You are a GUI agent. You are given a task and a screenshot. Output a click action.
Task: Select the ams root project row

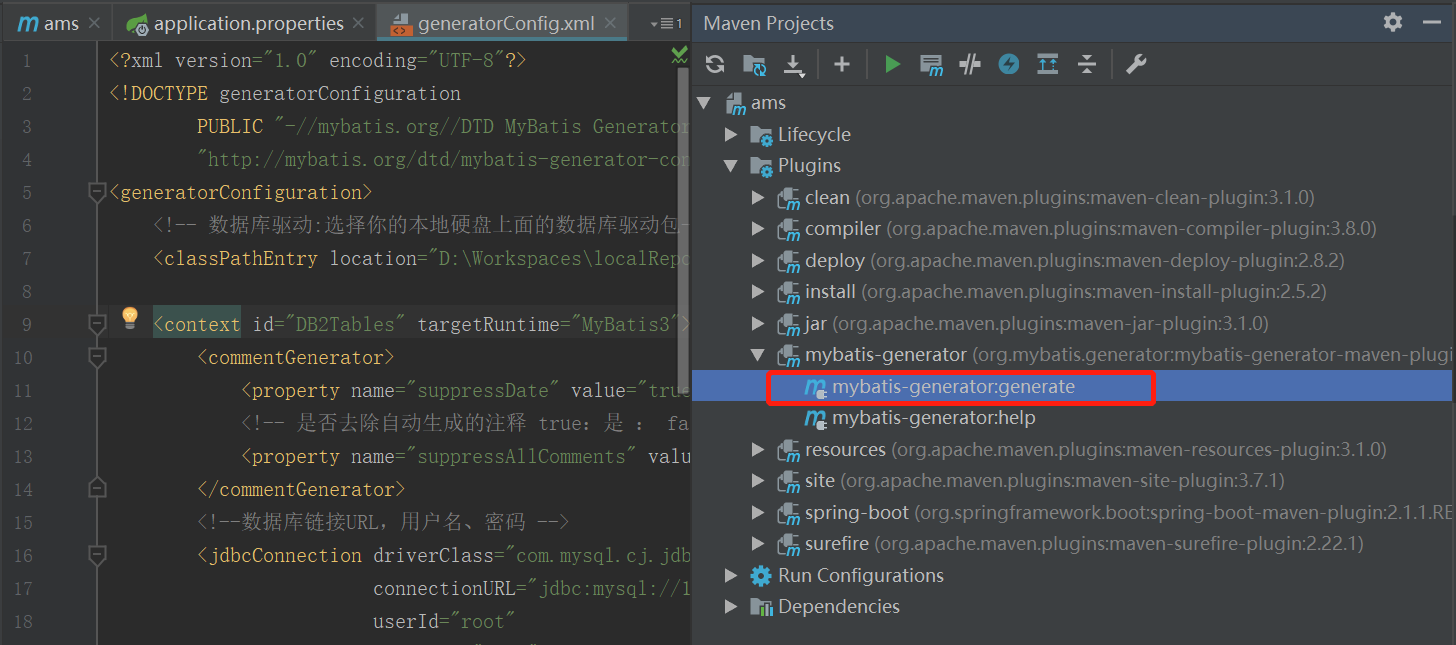point(1073,102)
